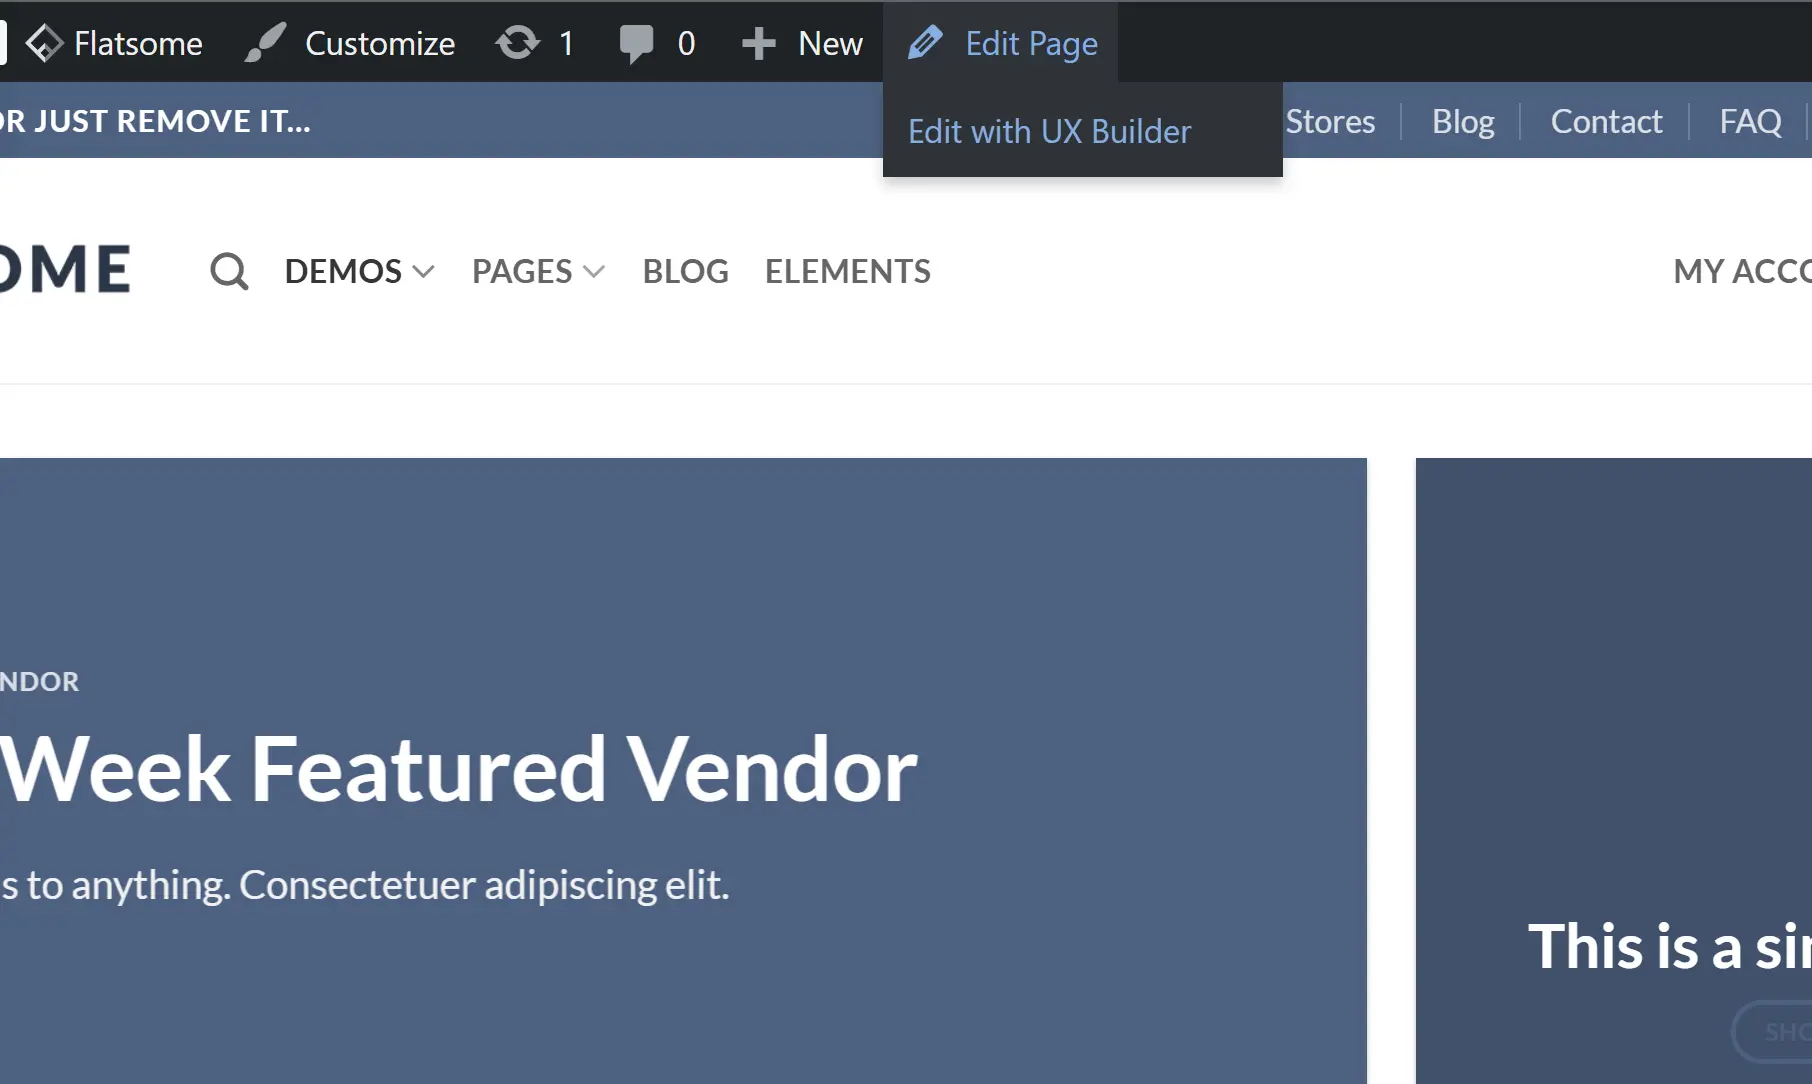Click the 'This is a si' banner heading

click(x=1670, y=946)
